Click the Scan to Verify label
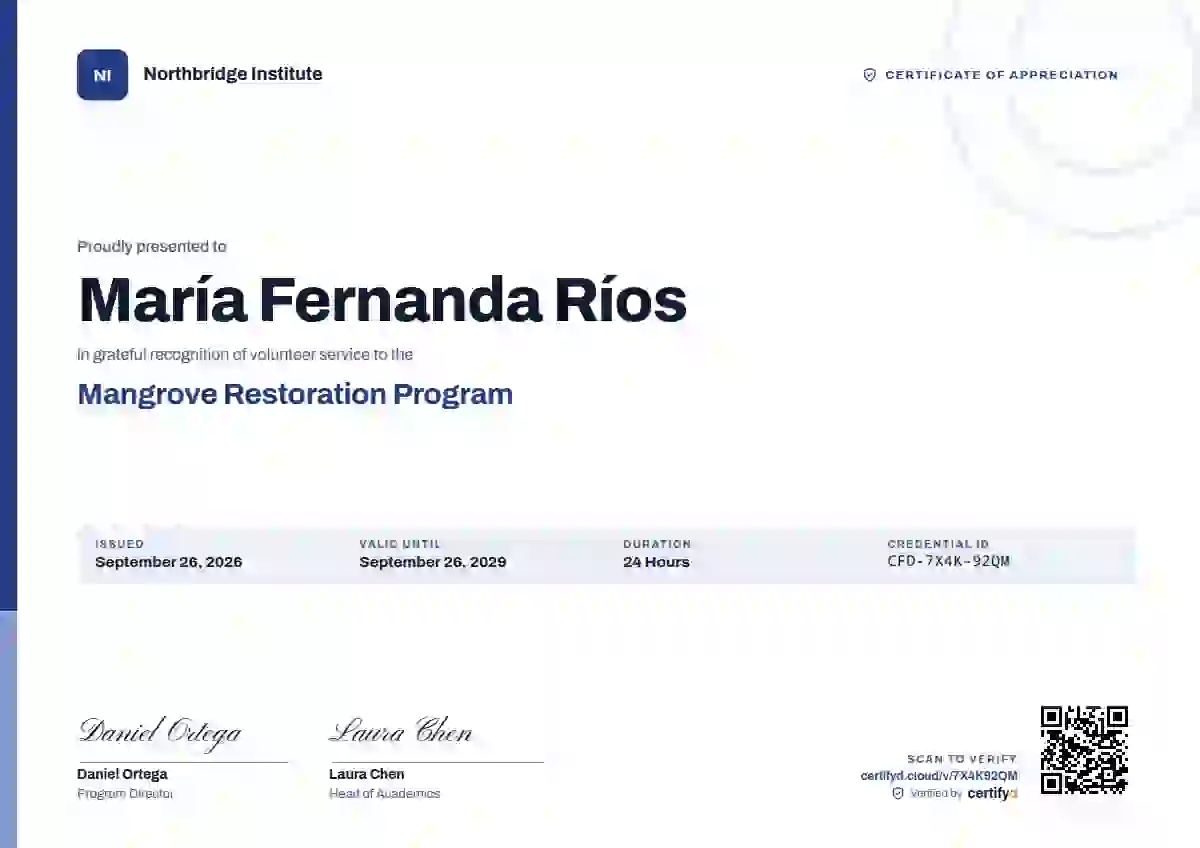1200x848 pixels. pos(962,759)
